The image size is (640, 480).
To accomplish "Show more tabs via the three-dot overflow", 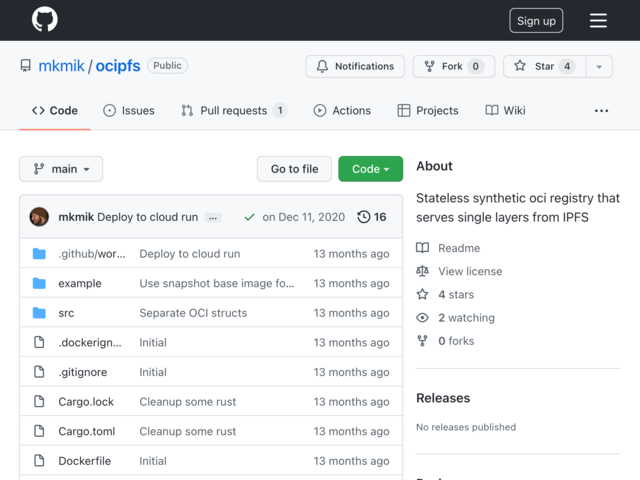I will coord(601,111).
